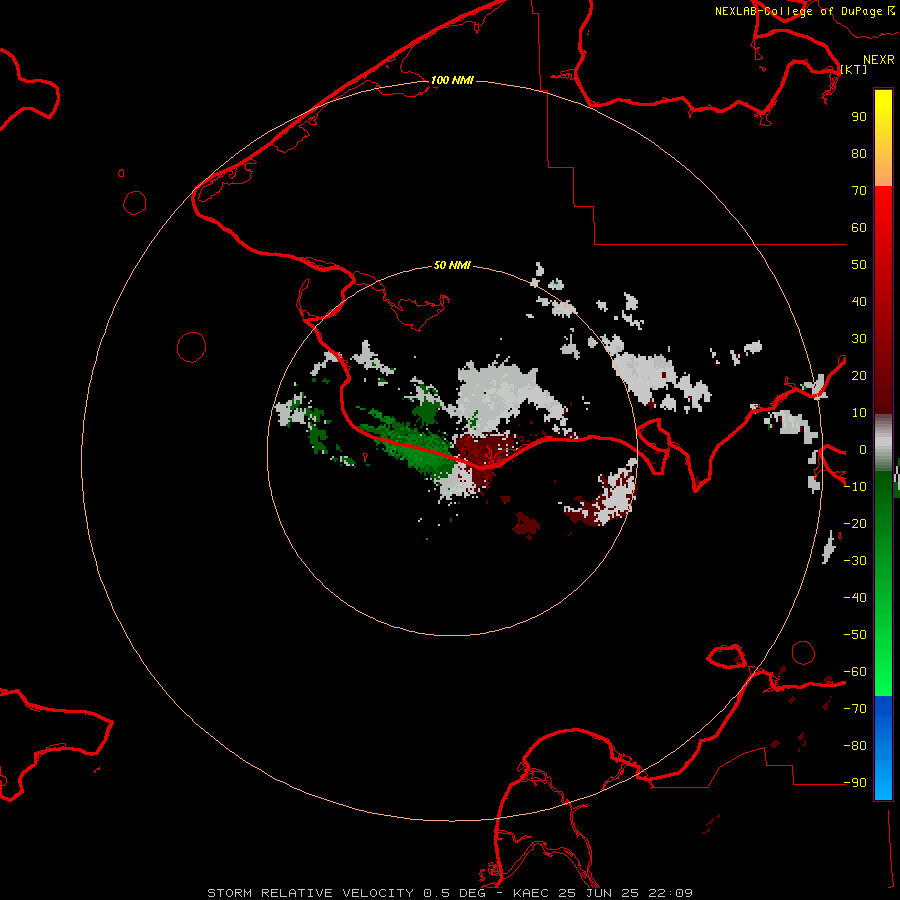Image resolution: width=900 pixels, height=900 pixels.
Task: Click the 80 value on velocity scale
Action: click(x=859, y=153)
